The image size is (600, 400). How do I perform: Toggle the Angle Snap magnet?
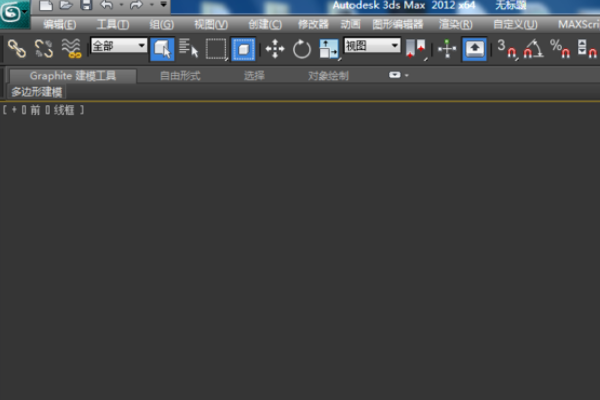pos(533,49)
